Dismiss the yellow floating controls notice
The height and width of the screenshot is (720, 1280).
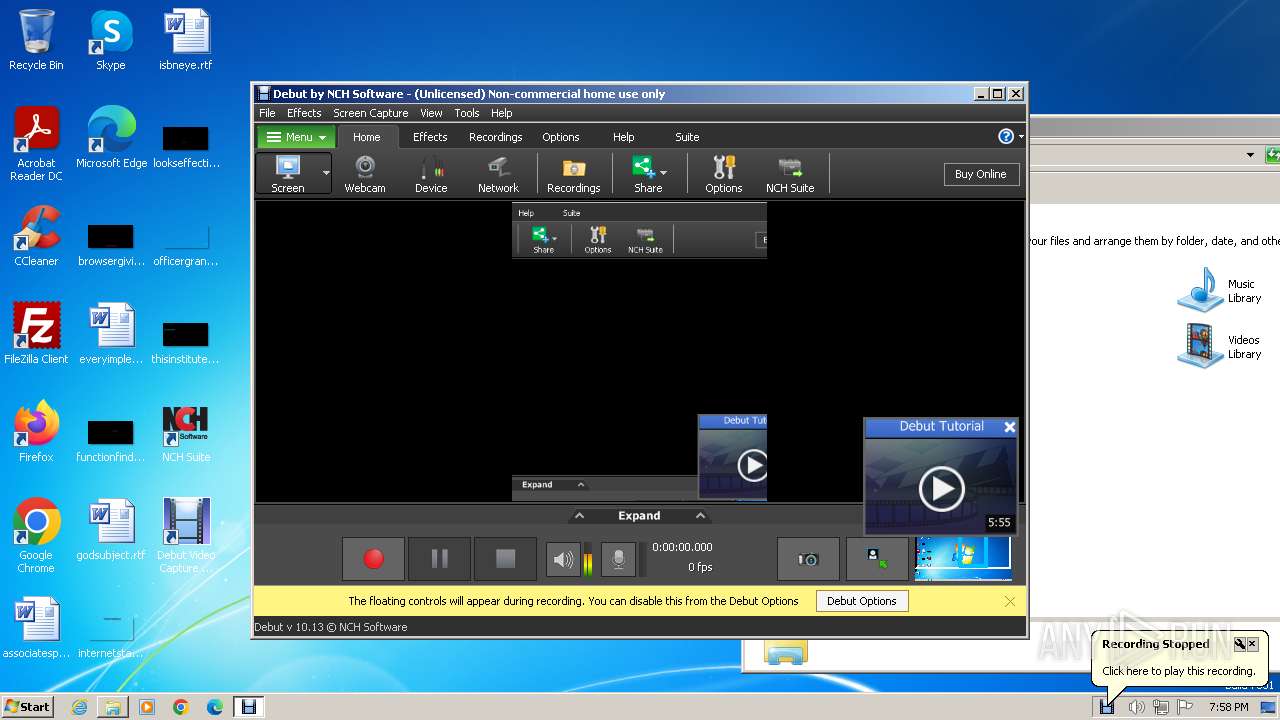point(1010,601)
